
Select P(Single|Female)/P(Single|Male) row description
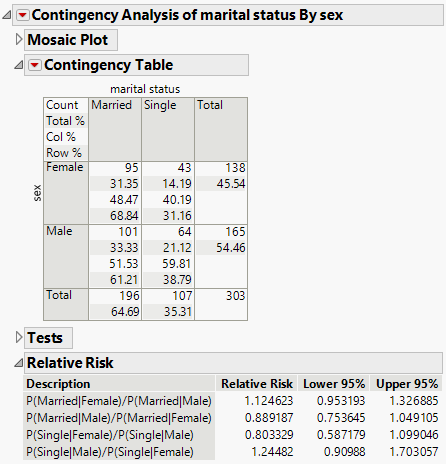[110, 435]
